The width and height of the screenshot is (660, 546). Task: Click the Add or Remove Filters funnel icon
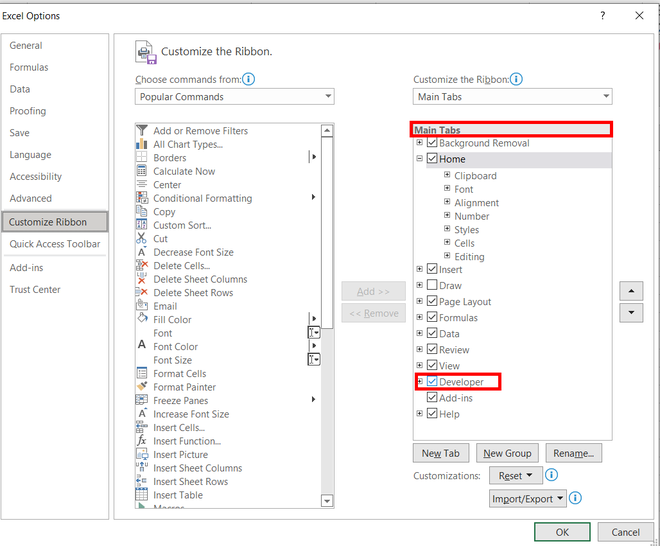pos(142,131)
